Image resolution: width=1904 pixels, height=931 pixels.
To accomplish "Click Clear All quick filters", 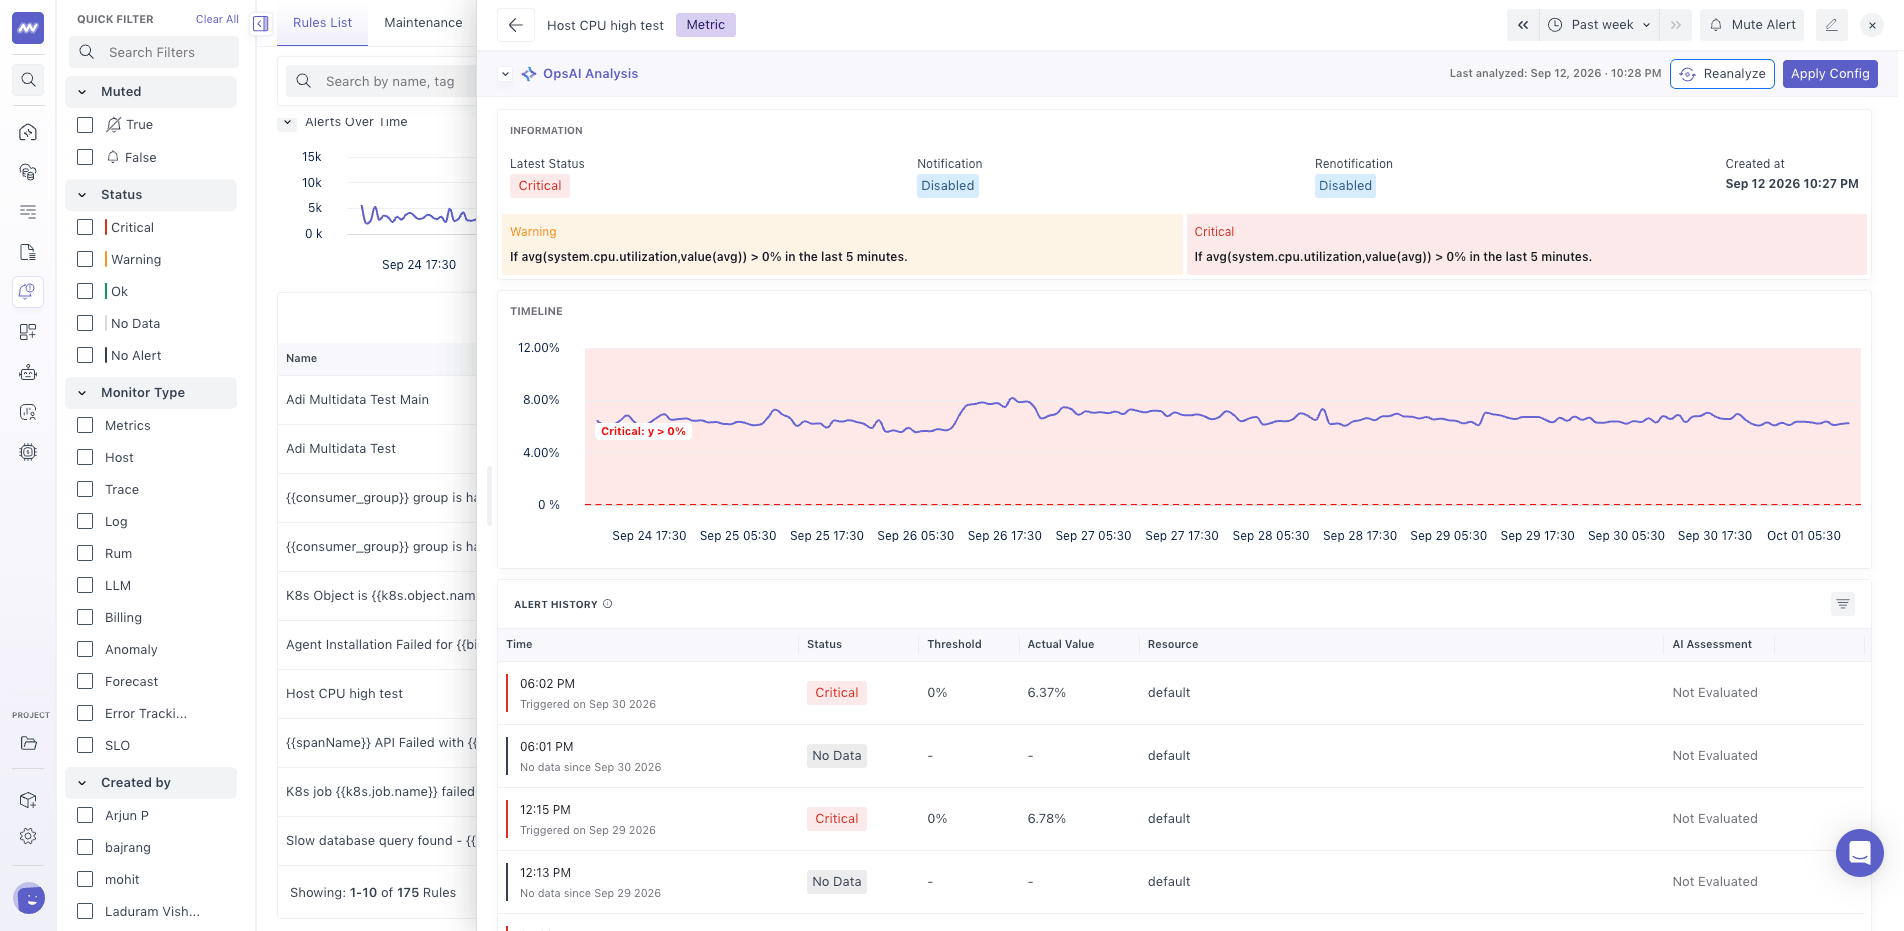I will [217, 19].
